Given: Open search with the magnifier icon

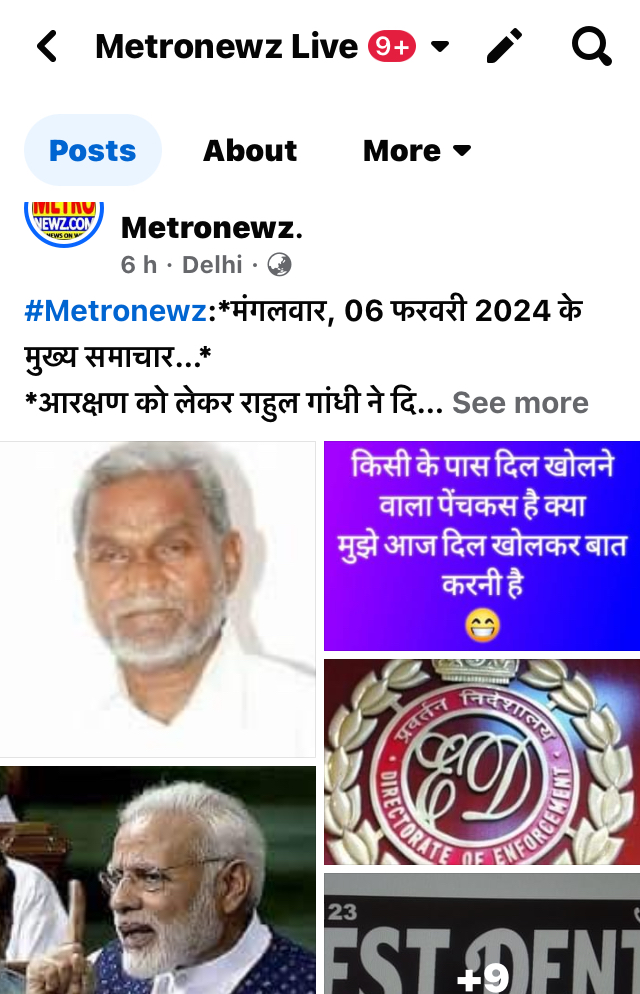Looking at the screenshot, I should 591,46.
